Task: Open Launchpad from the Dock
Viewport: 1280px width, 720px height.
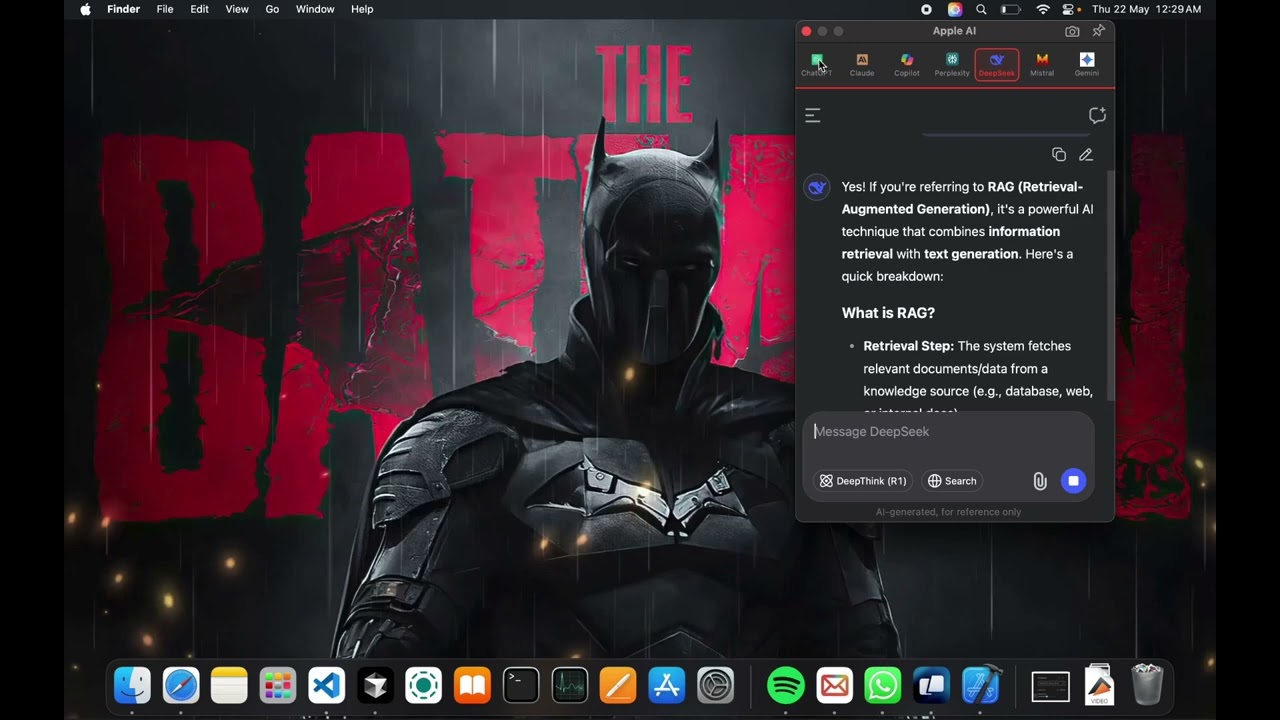Action: (278, 685)
